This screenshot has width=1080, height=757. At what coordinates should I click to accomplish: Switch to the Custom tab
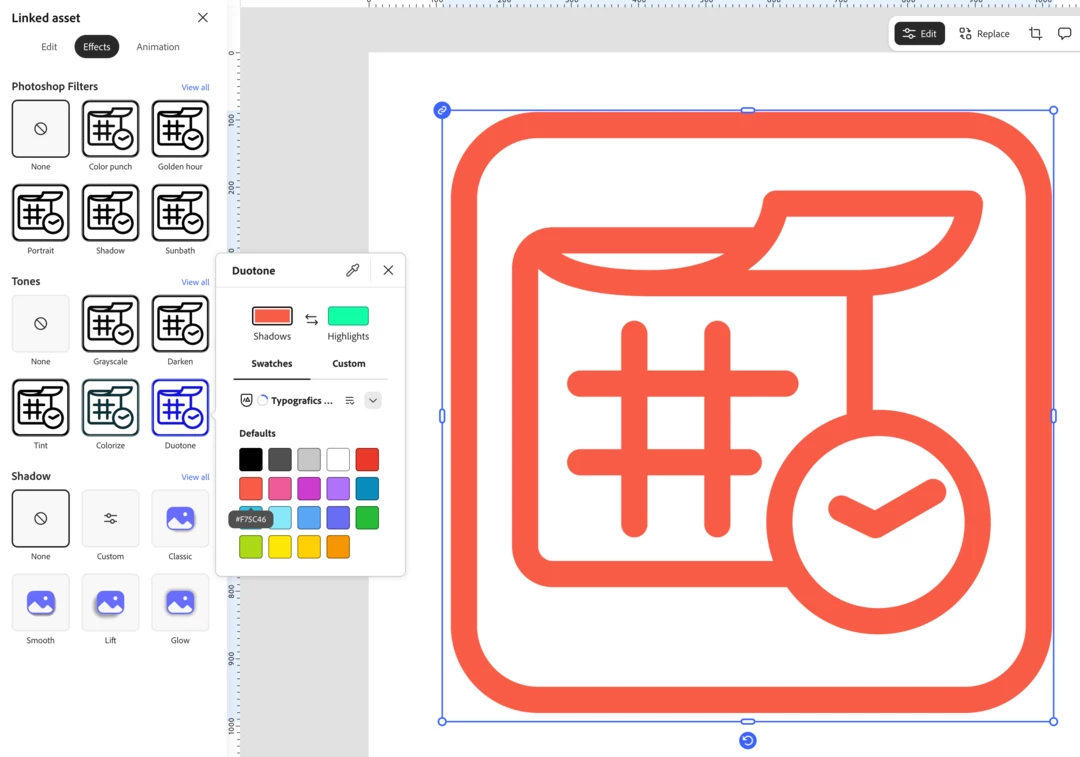[349, 364]
